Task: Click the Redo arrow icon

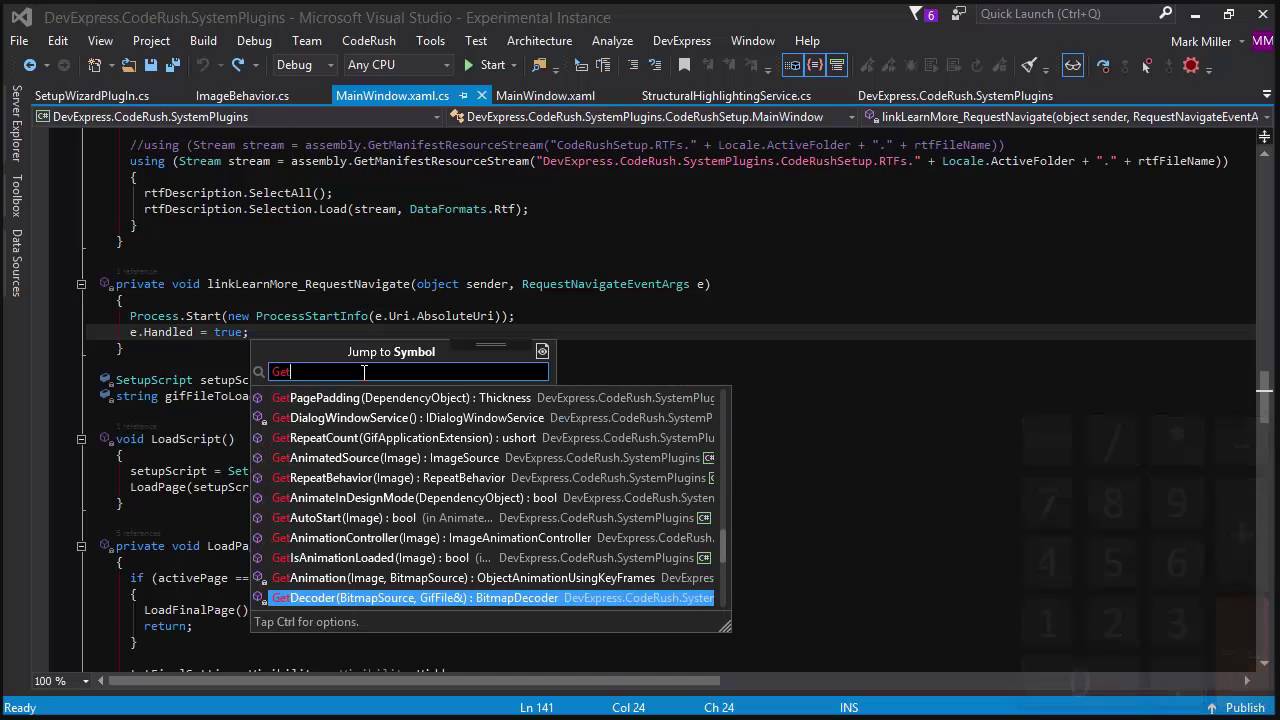Action: 238,65
